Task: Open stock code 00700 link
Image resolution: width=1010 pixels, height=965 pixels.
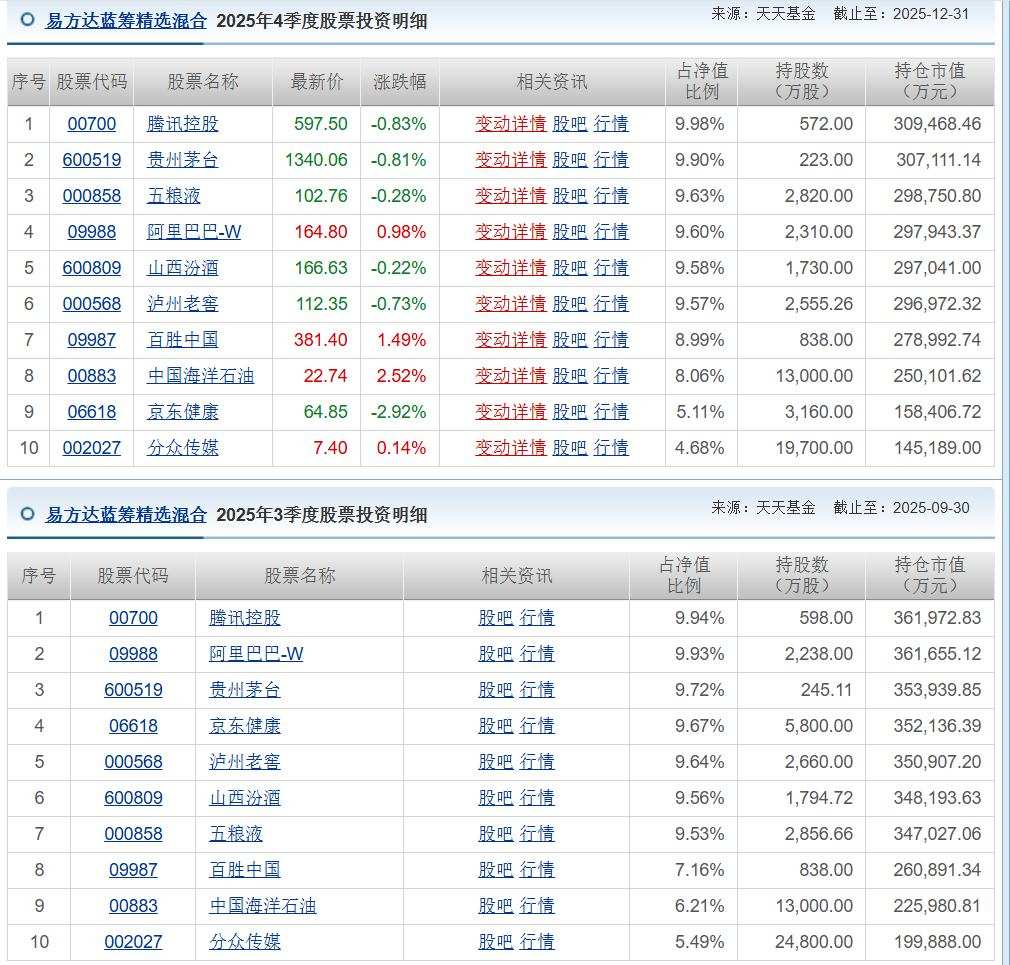Action: (91, 124)
